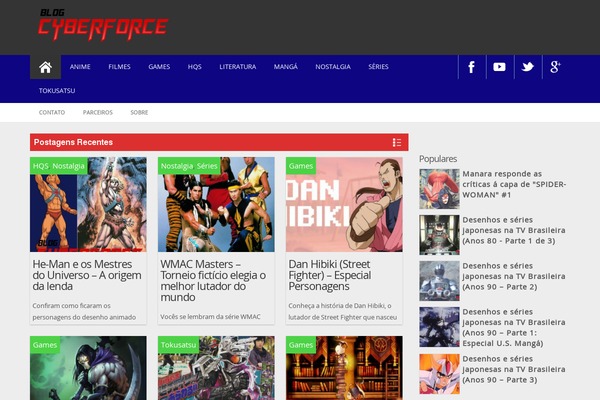Go to the Parceiros page
This screenshot has height=400, width=600.
[x=98, y=113]
